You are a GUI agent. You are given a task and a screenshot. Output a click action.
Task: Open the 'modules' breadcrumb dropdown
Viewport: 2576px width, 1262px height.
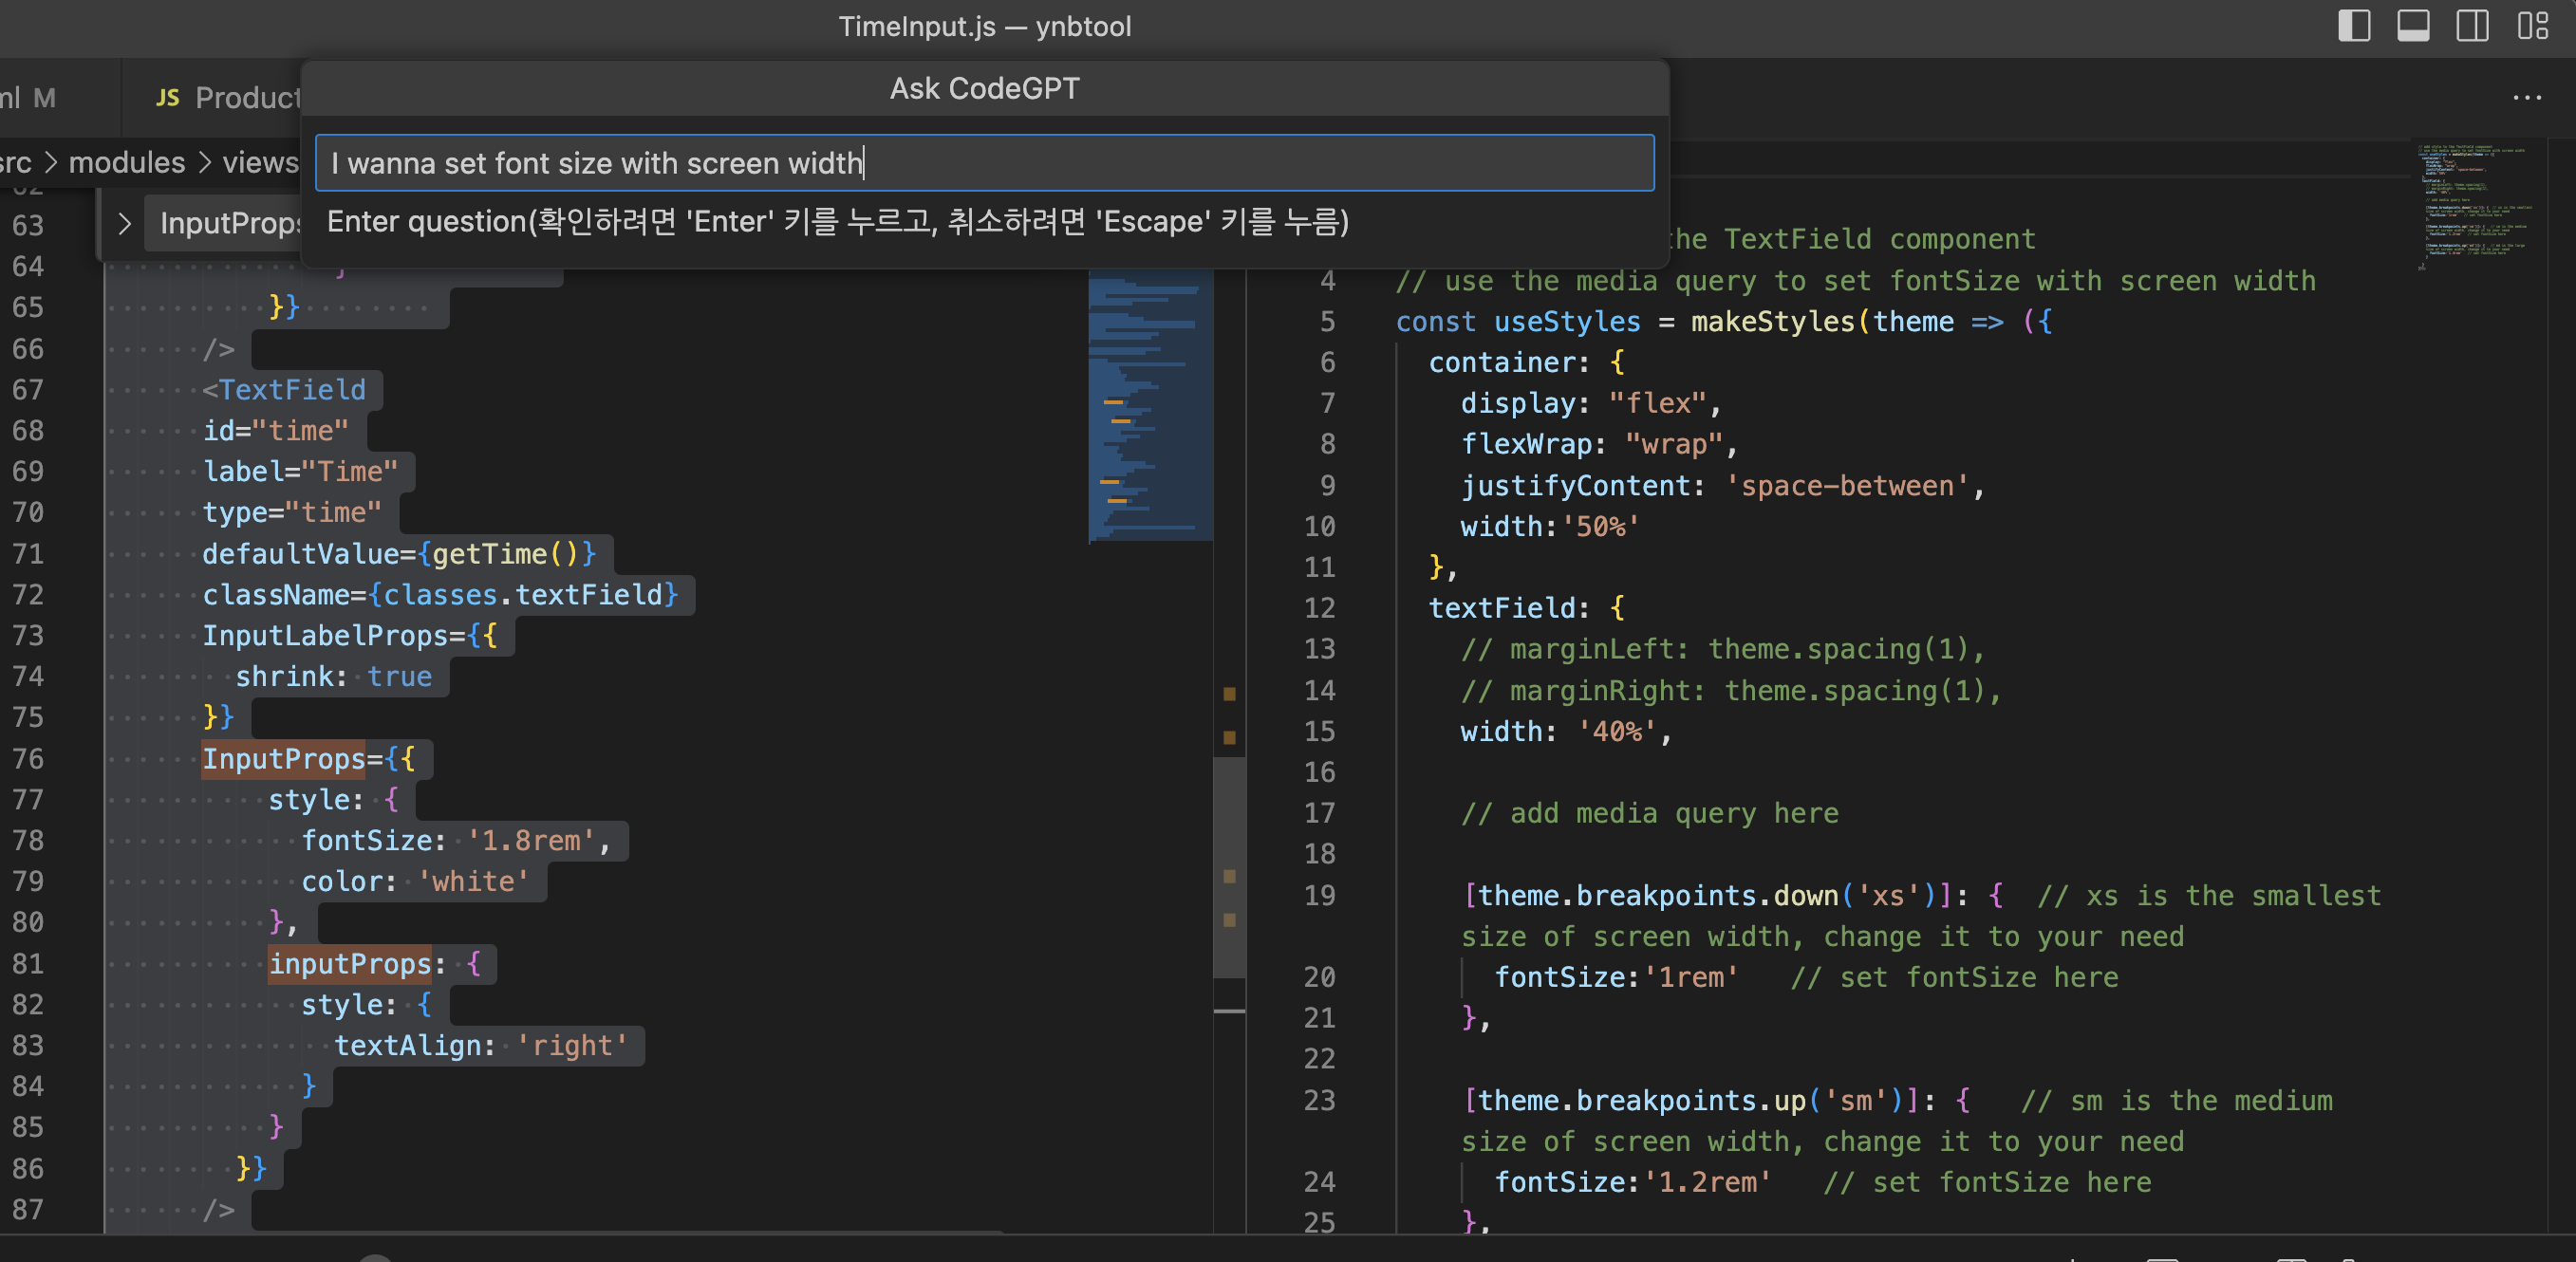point(127,162)
